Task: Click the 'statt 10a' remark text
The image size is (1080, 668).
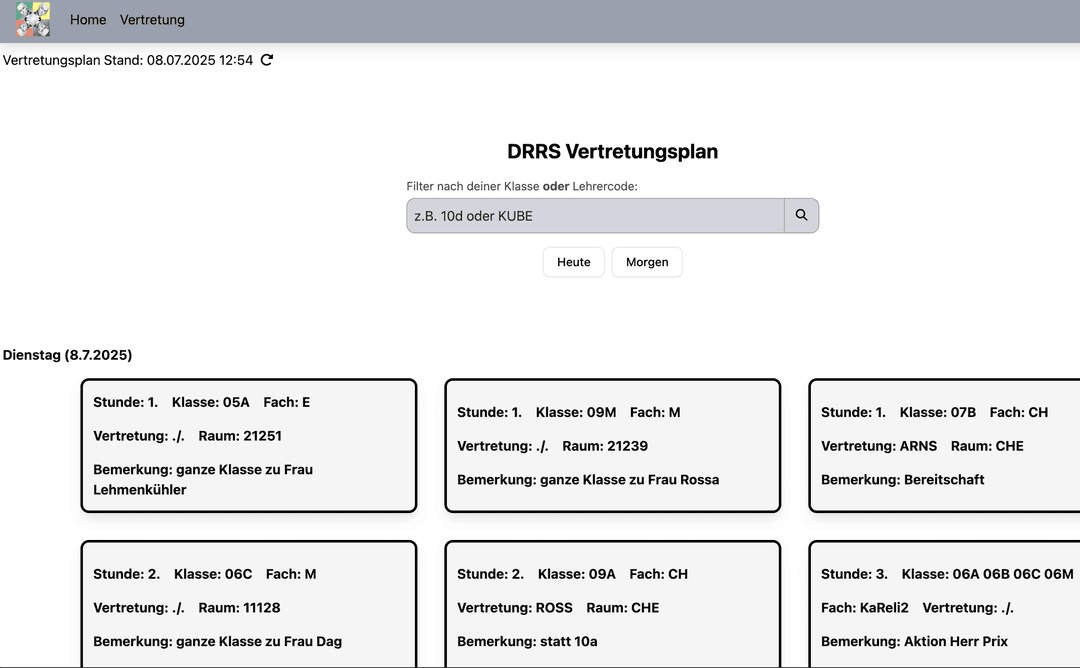Action: click(x=526, y=641)
